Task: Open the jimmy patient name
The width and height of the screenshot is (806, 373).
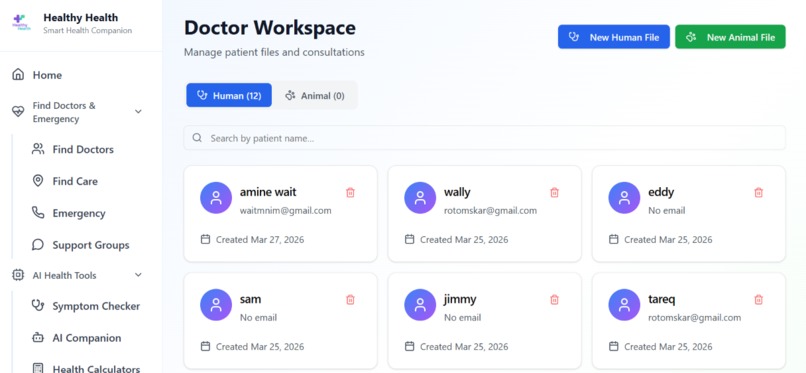Action: [460, 299]
